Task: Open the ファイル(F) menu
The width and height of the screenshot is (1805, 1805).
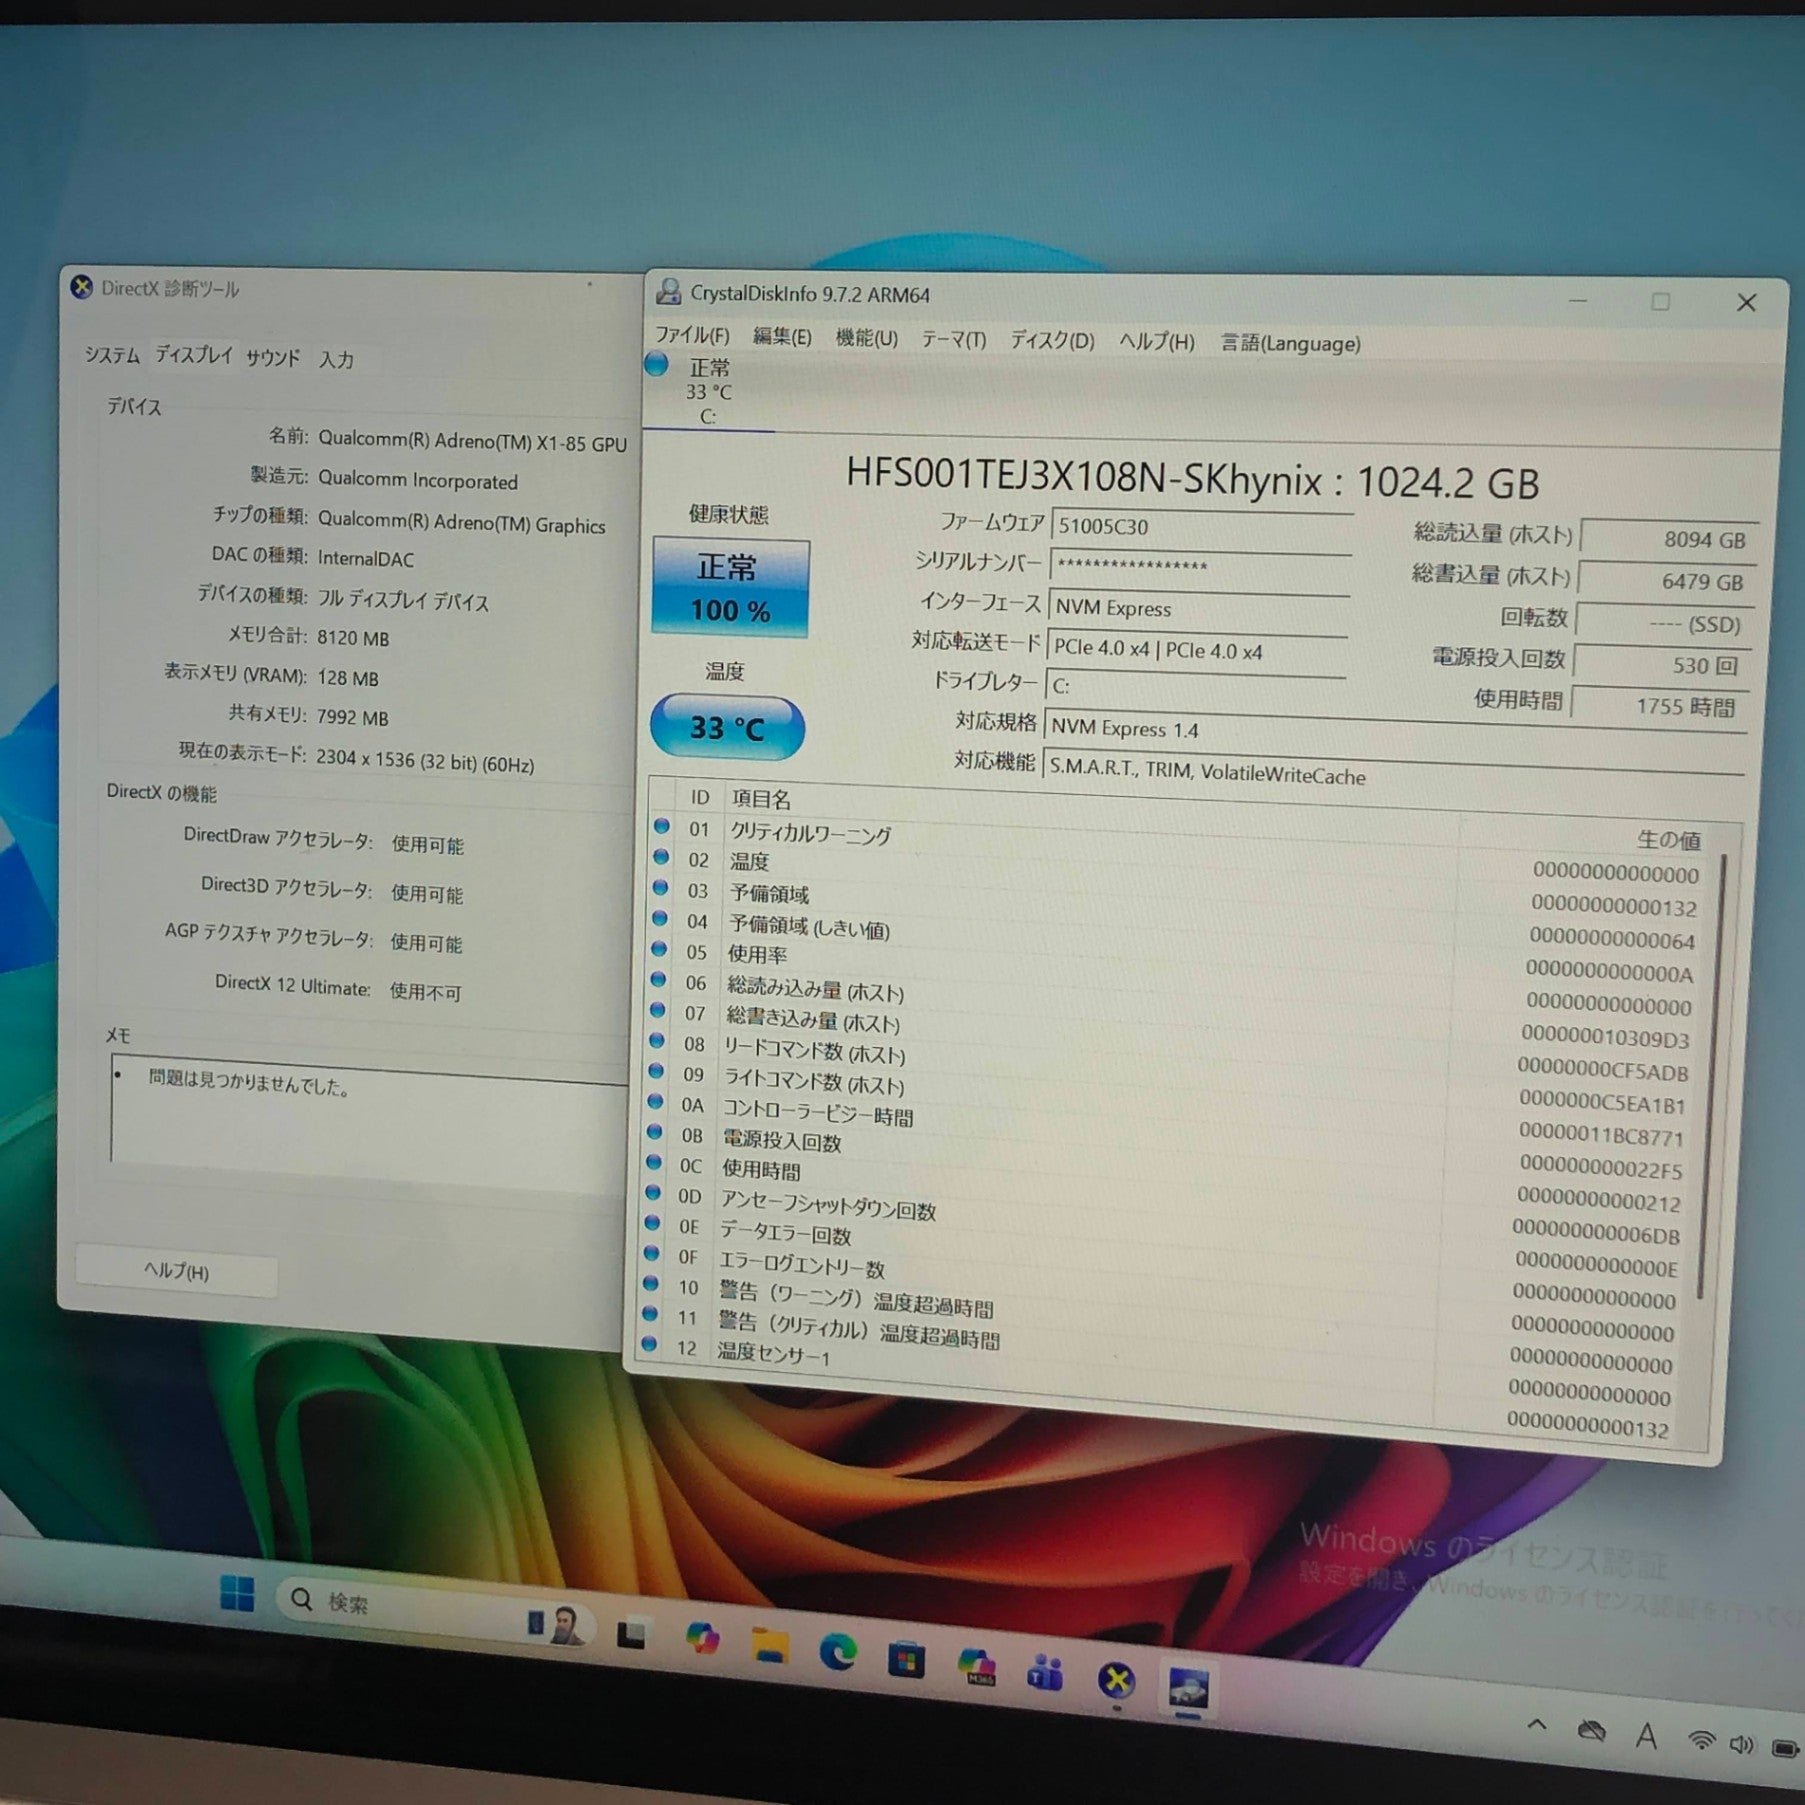Action: click(691, 335)
